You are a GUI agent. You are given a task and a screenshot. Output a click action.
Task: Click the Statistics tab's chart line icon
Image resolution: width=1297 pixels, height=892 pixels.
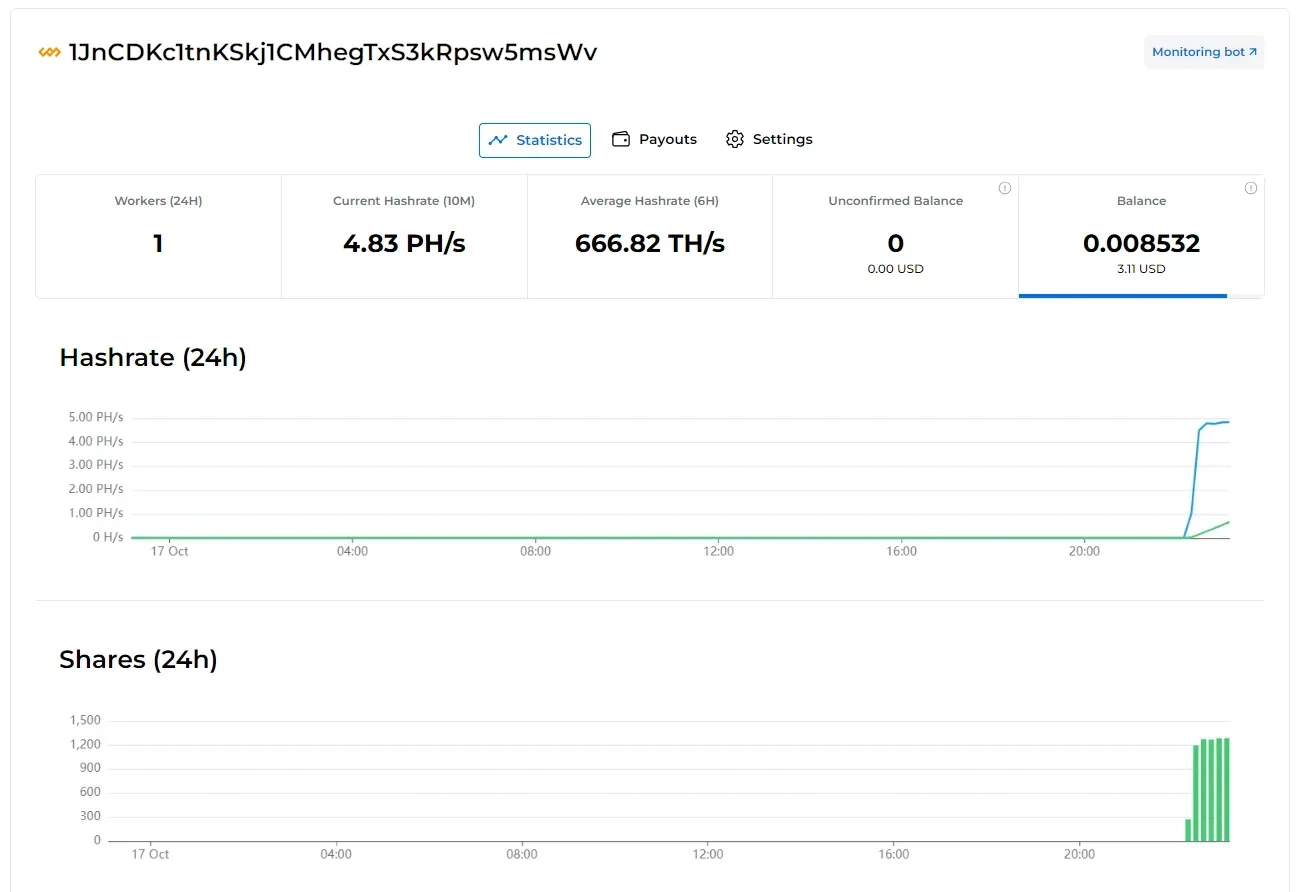pos(497,140)
